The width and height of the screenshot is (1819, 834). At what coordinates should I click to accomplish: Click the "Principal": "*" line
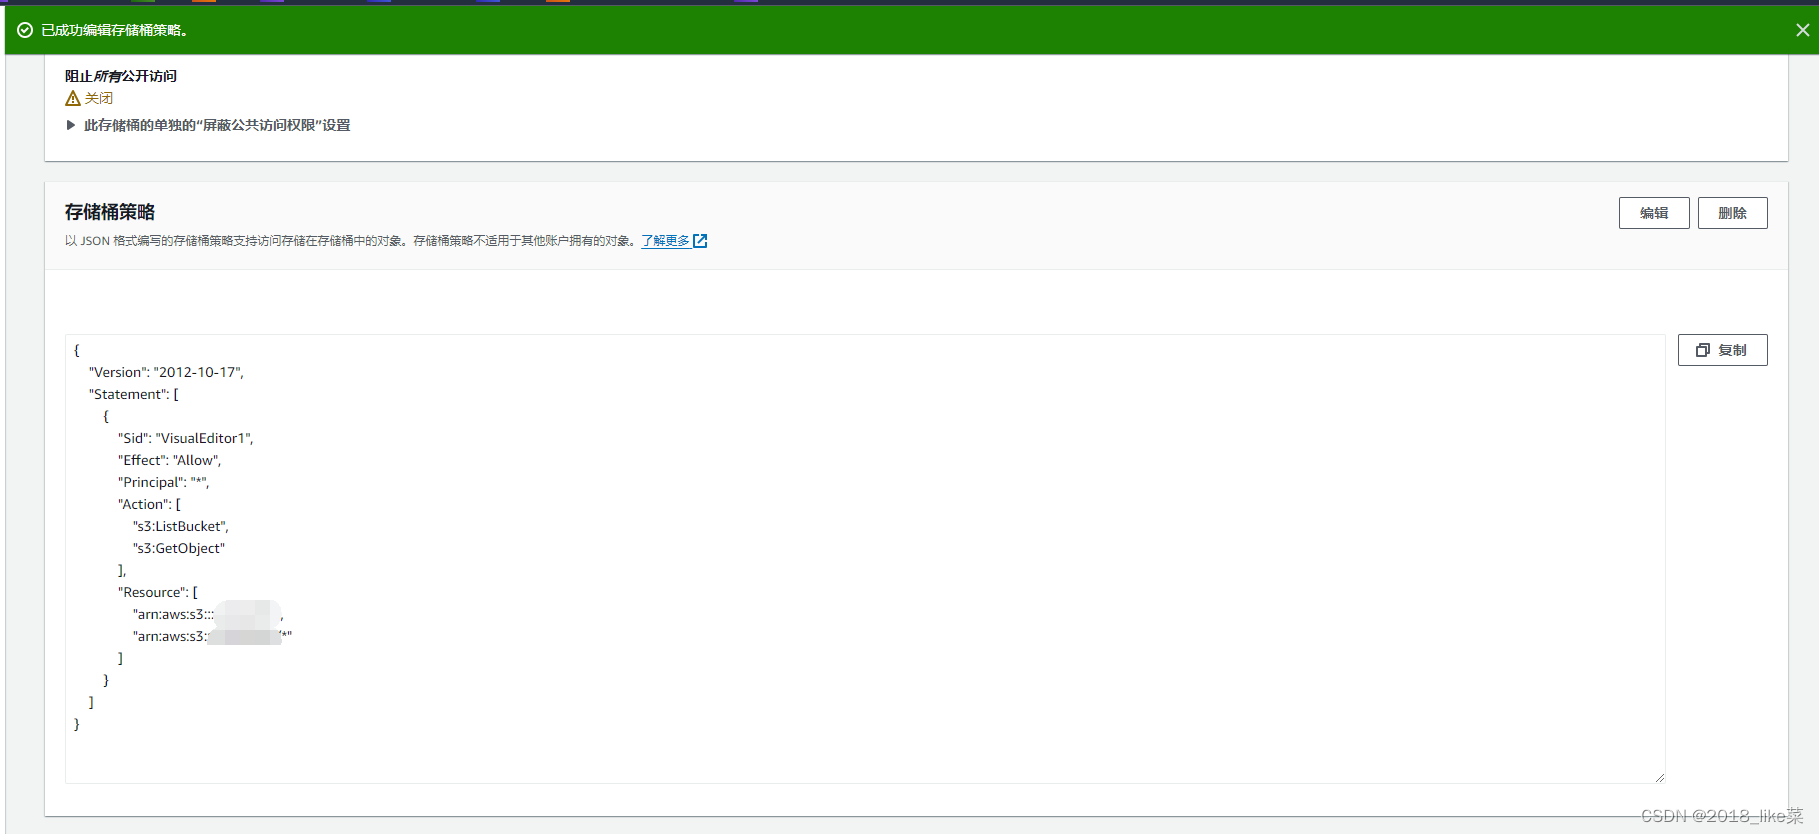click(x=163, y=482)
